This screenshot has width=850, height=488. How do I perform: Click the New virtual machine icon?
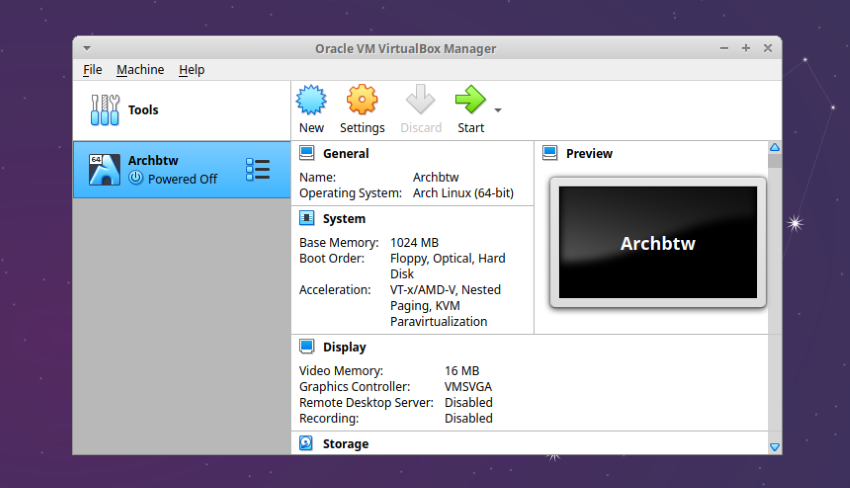coord(312,100)
